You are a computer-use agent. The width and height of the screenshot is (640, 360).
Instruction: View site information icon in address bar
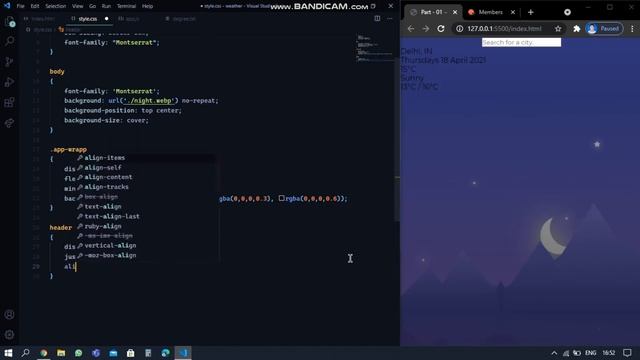(460, 29)
